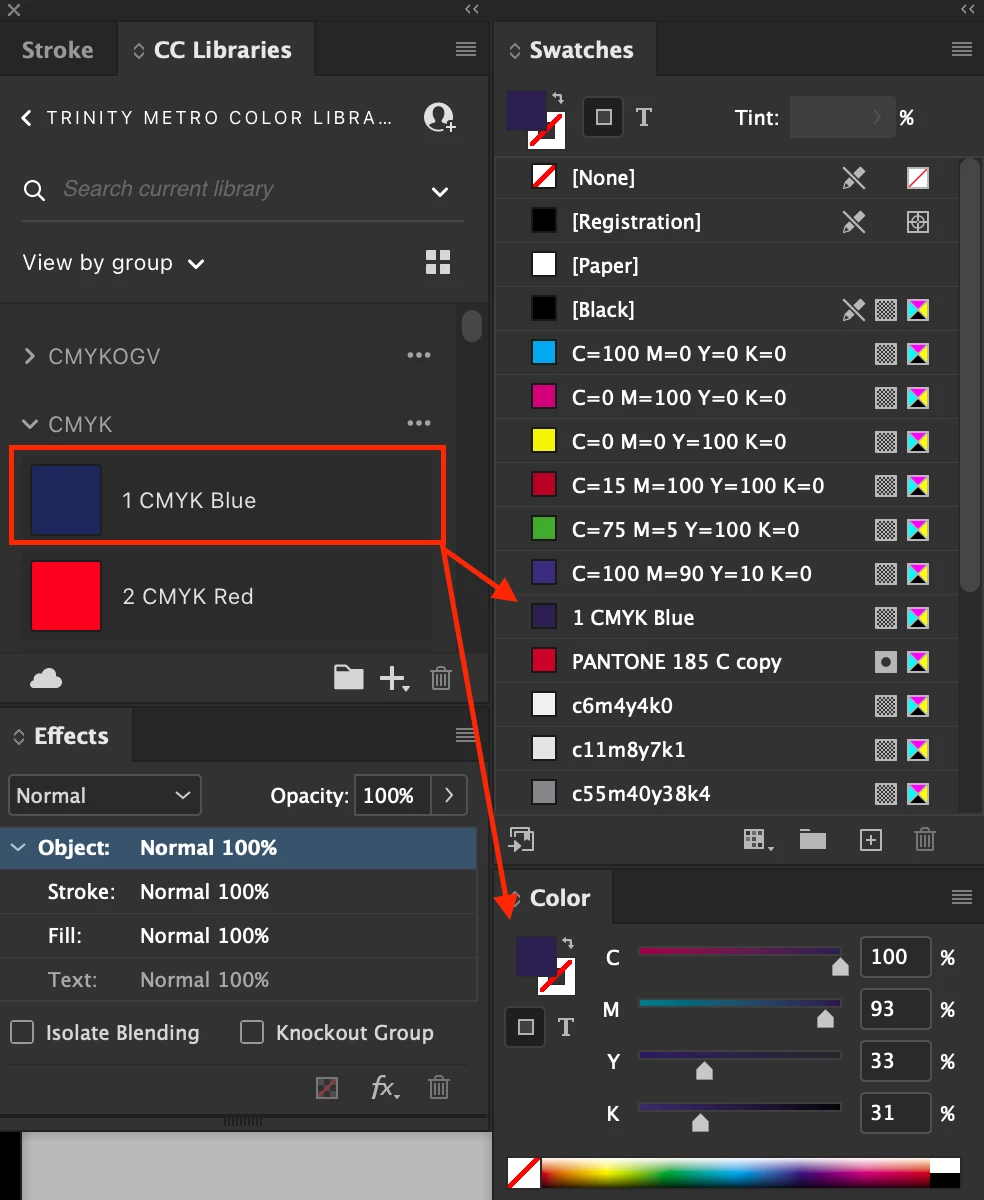Delete effects trash icon in Effects panel

(x=438, y=1088)
